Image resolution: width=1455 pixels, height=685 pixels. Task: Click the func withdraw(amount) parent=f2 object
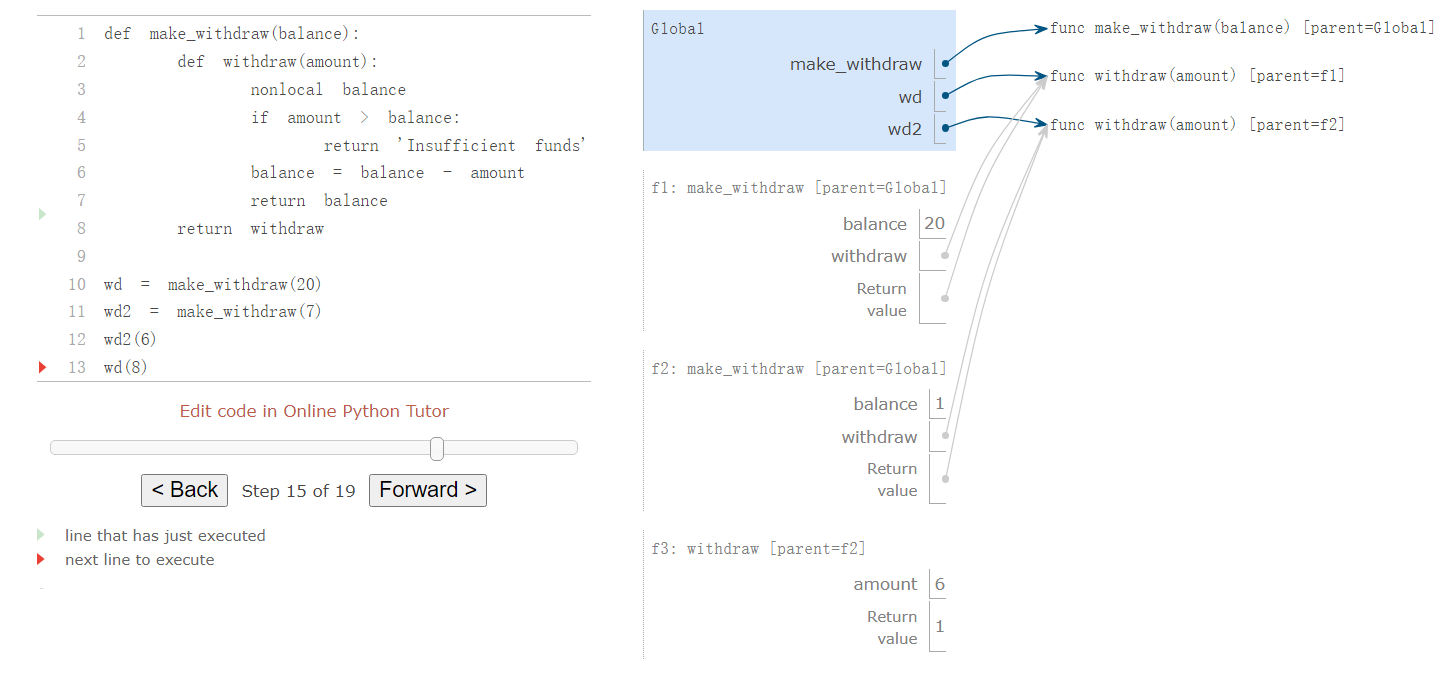tap(1197, 125)
